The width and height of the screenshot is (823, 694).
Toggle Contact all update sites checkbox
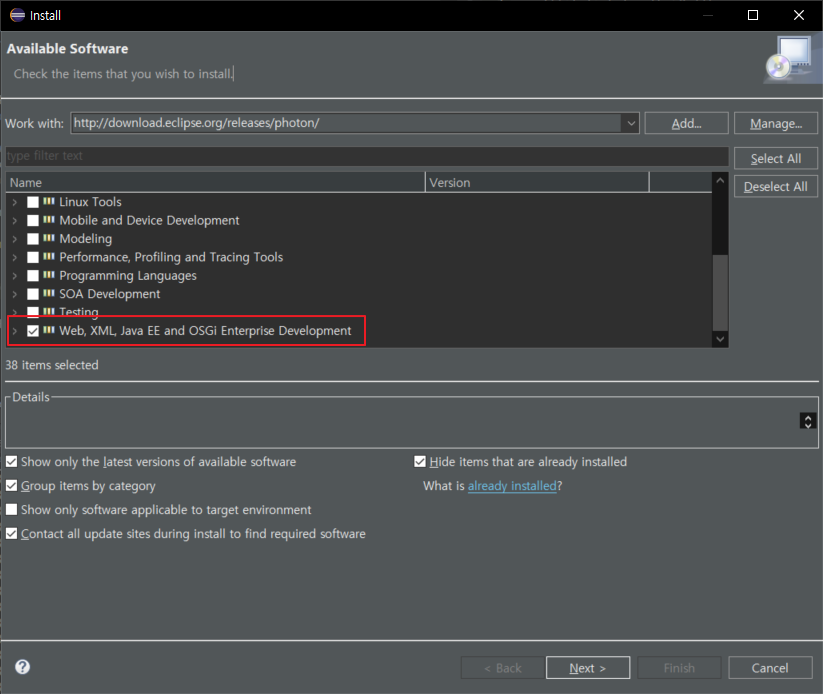12,534
